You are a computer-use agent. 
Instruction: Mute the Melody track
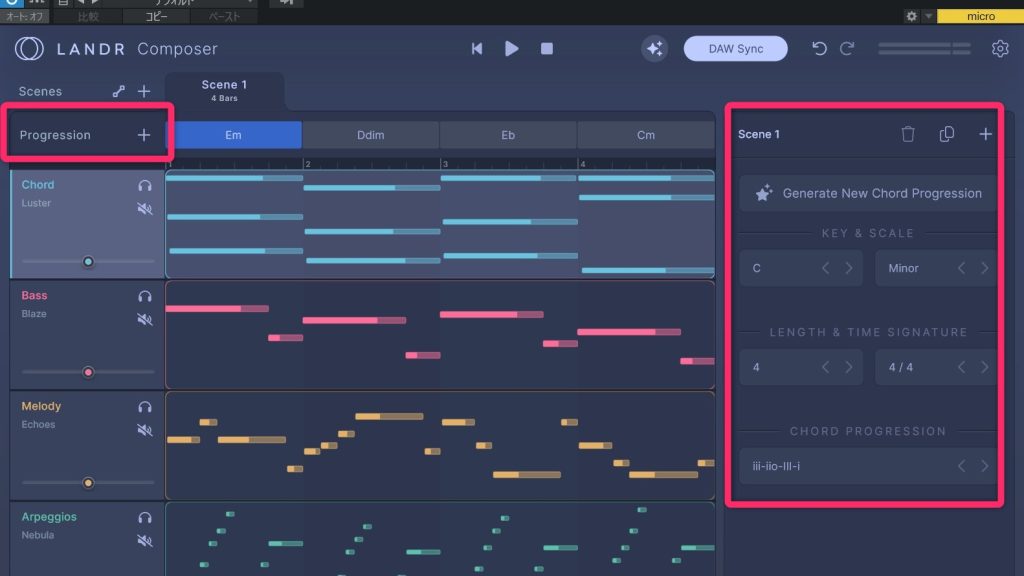point(145,430)
